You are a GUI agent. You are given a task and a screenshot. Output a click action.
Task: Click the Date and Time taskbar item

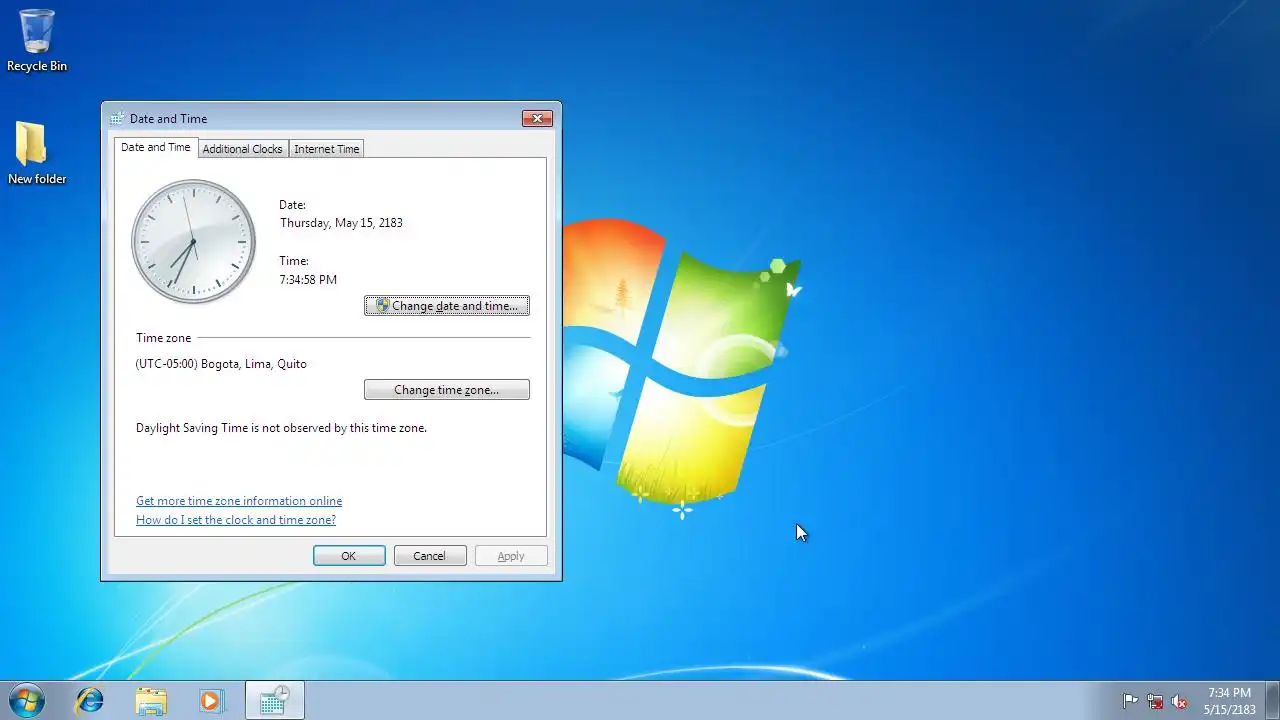(275, 700)
